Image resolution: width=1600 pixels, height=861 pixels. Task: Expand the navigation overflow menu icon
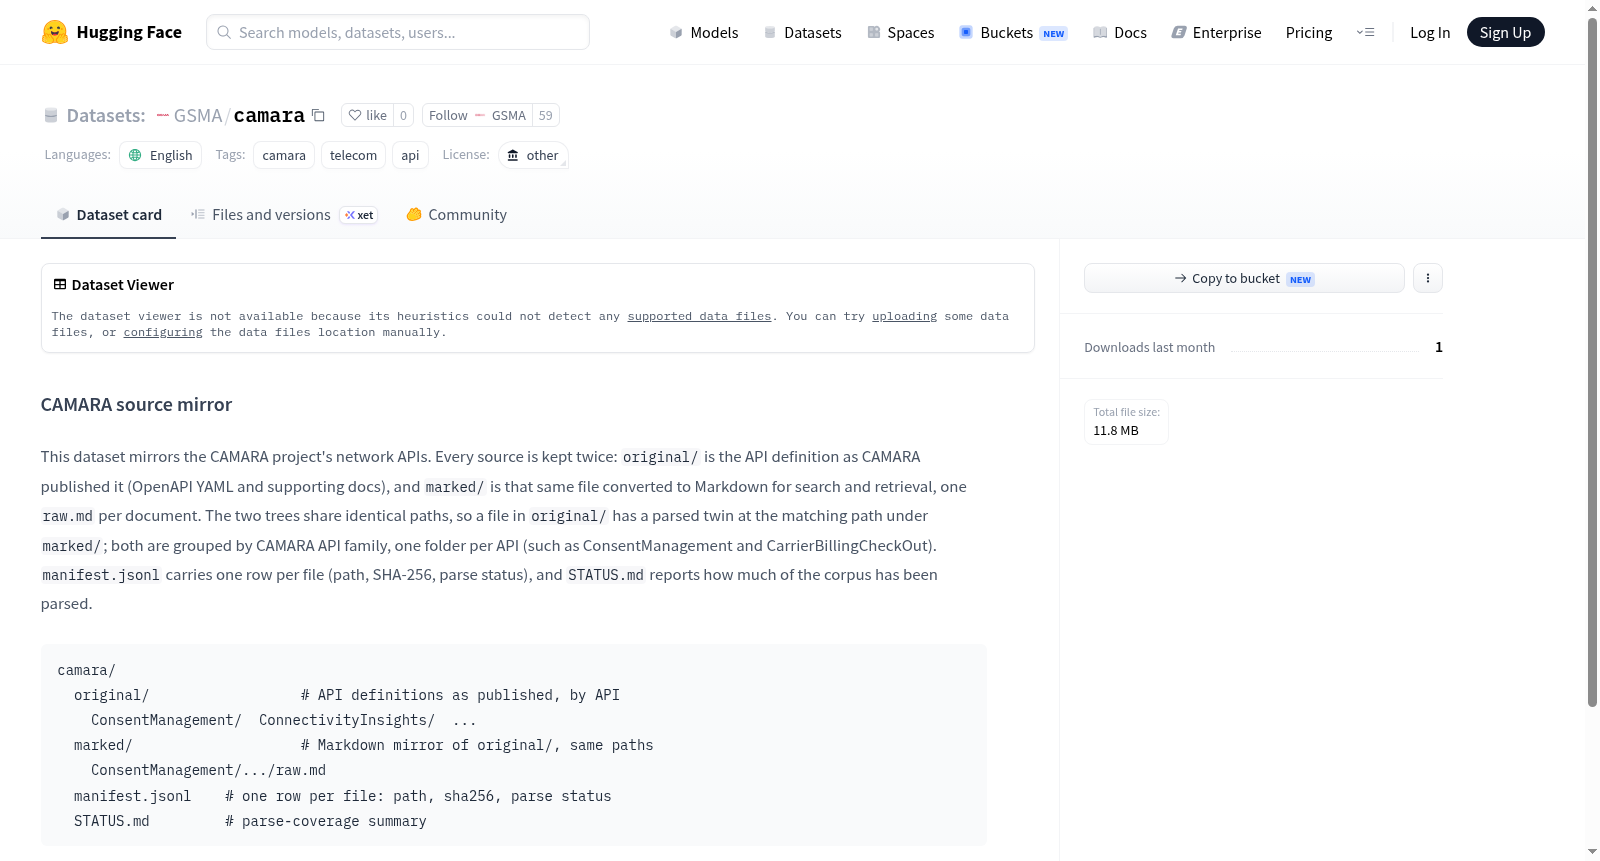(x=1365, y=32)
